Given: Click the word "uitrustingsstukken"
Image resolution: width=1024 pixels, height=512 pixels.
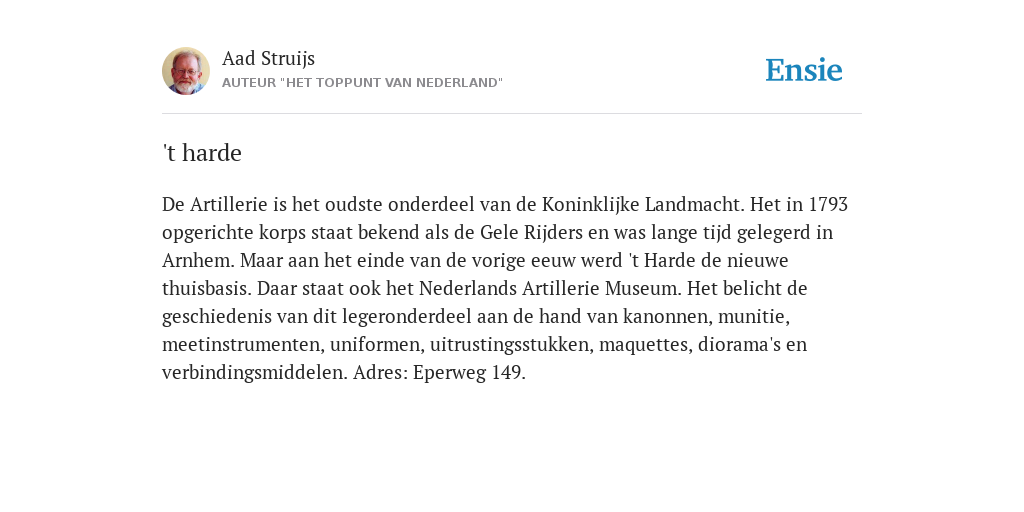Looking at the screenshot, I should (x=509, y=345).
